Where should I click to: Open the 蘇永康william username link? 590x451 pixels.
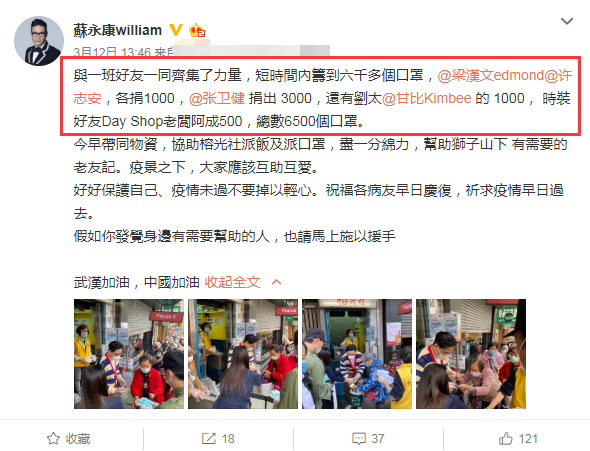coord(117,30)
